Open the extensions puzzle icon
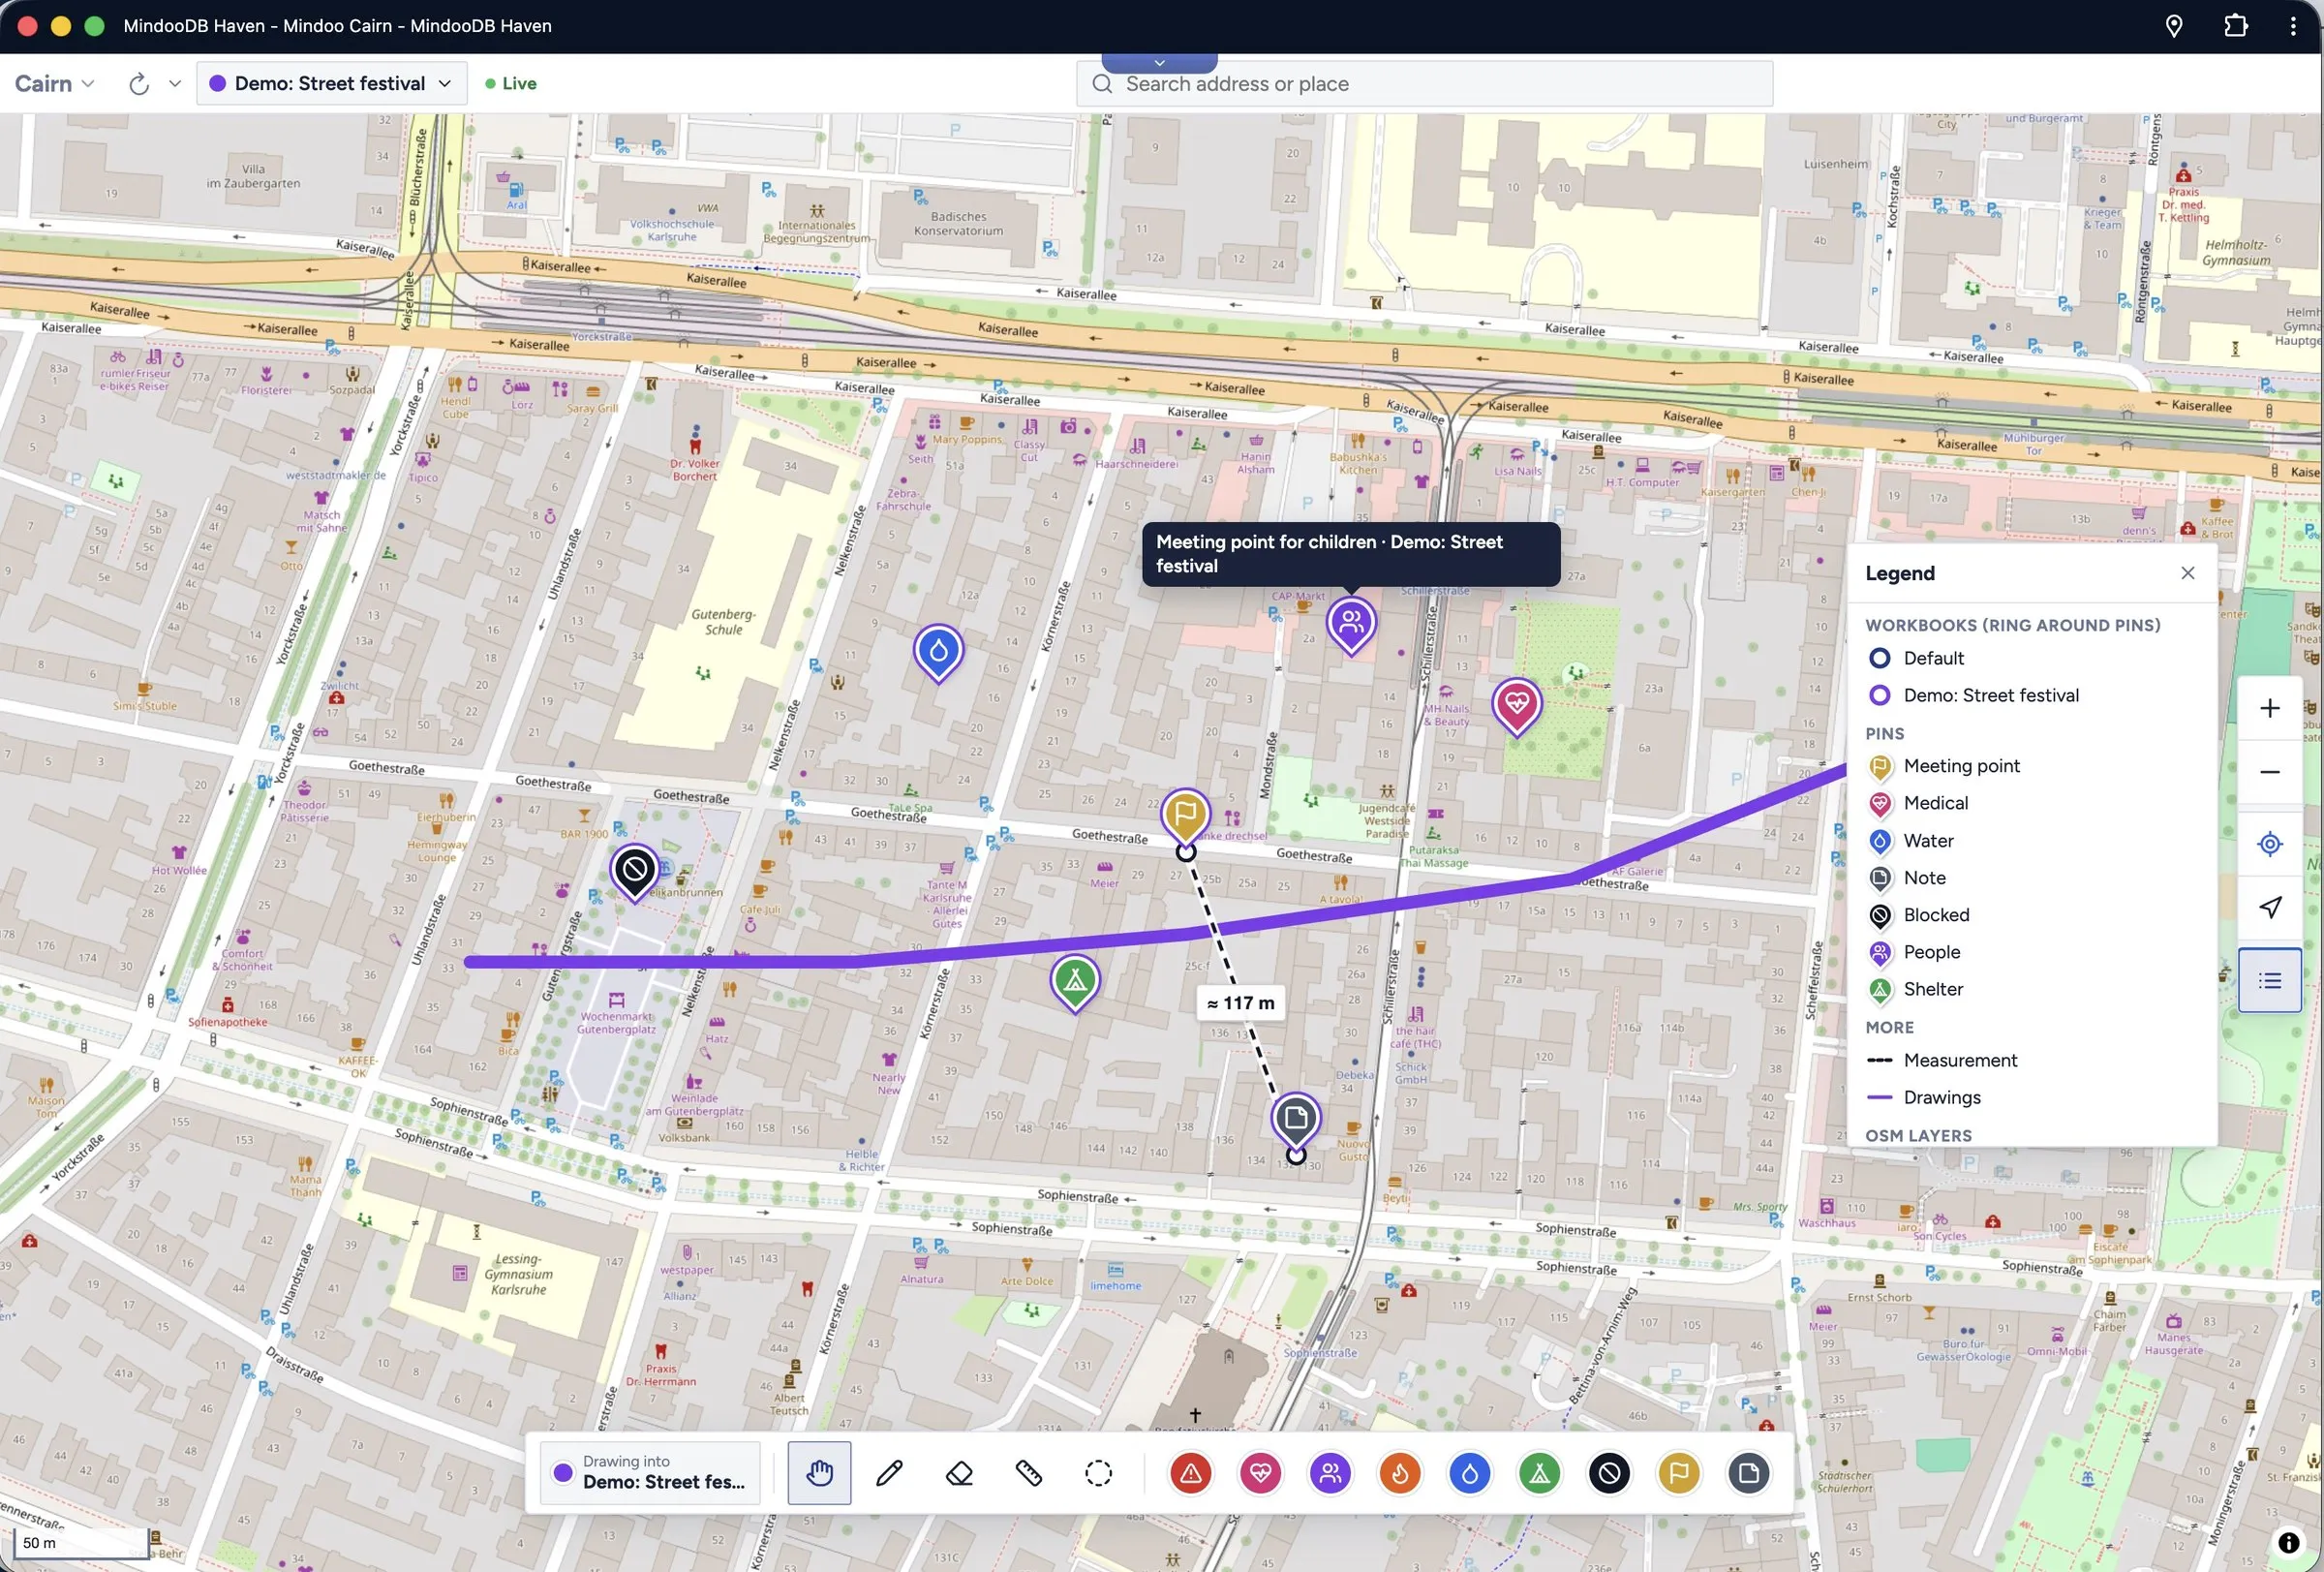This screenshot has width=2324, height=1572. click(2236, 26)
